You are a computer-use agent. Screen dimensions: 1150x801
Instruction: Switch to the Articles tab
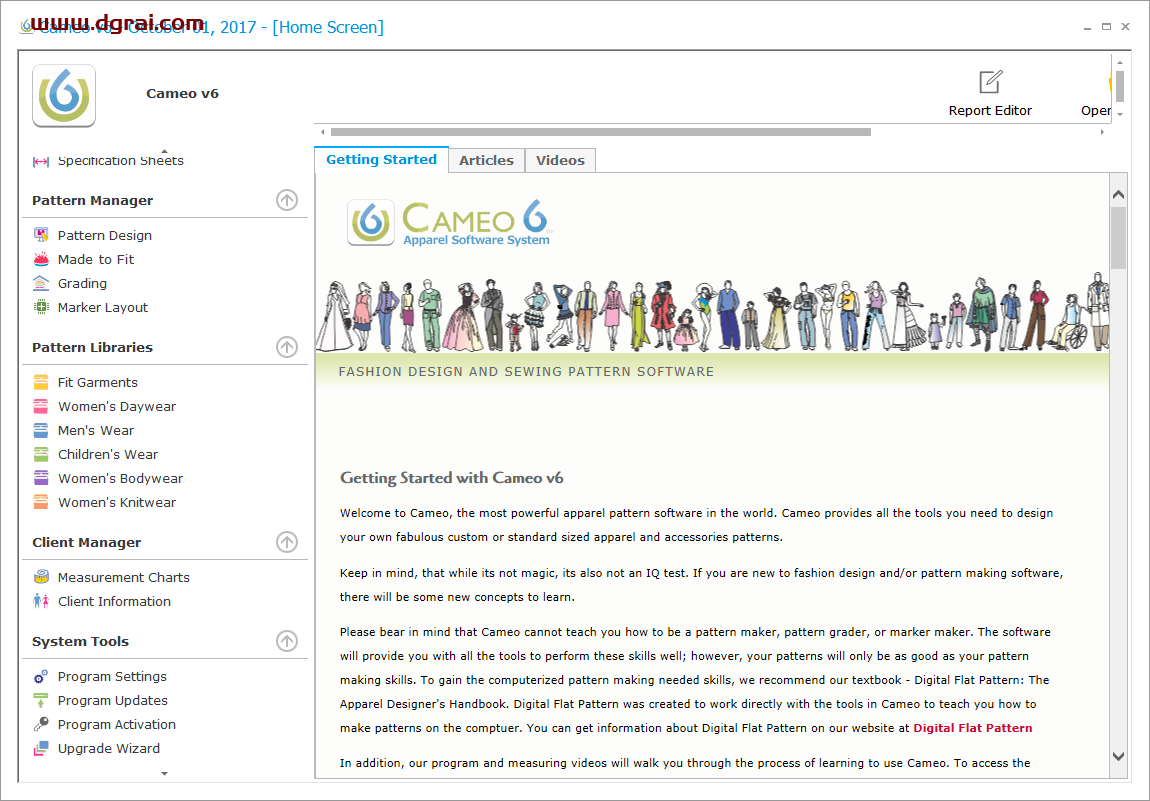486,161
